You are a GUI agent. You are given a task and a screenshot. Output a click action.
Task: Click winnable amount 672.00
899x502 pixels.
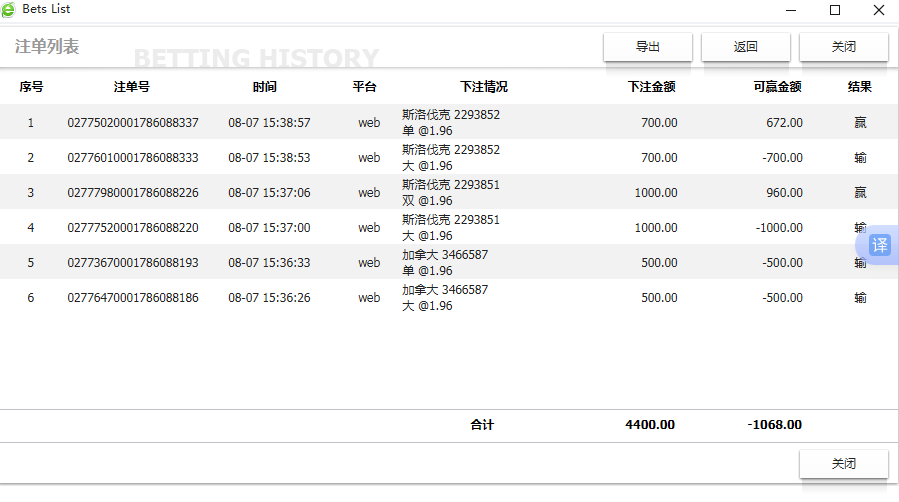click(x=784, y=123)
